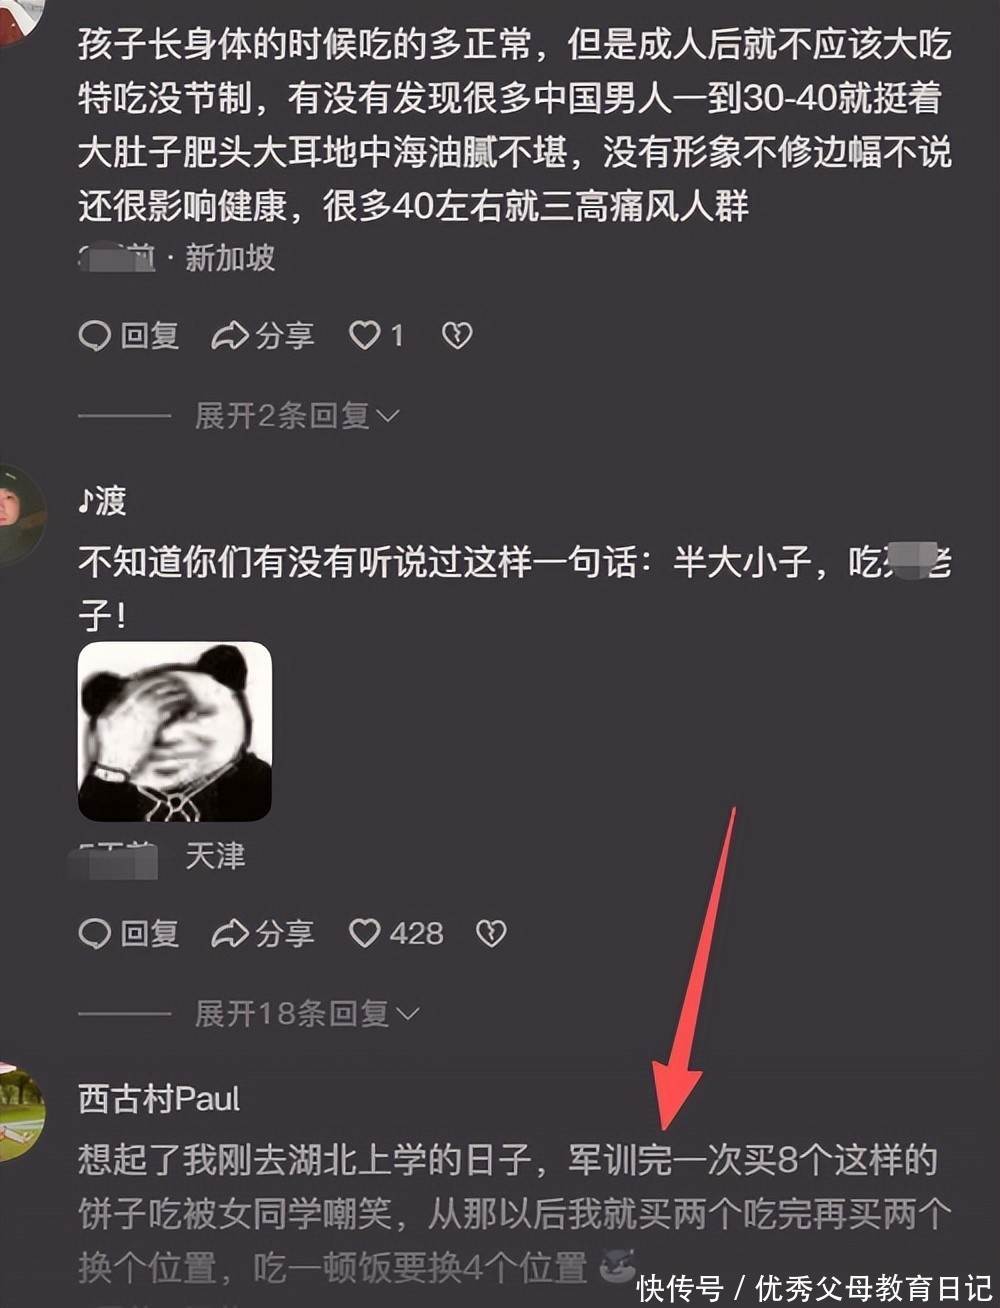Share the Singapore comment with arrow icon
Screen dimensions: 1000x1308
click(230, 336)
